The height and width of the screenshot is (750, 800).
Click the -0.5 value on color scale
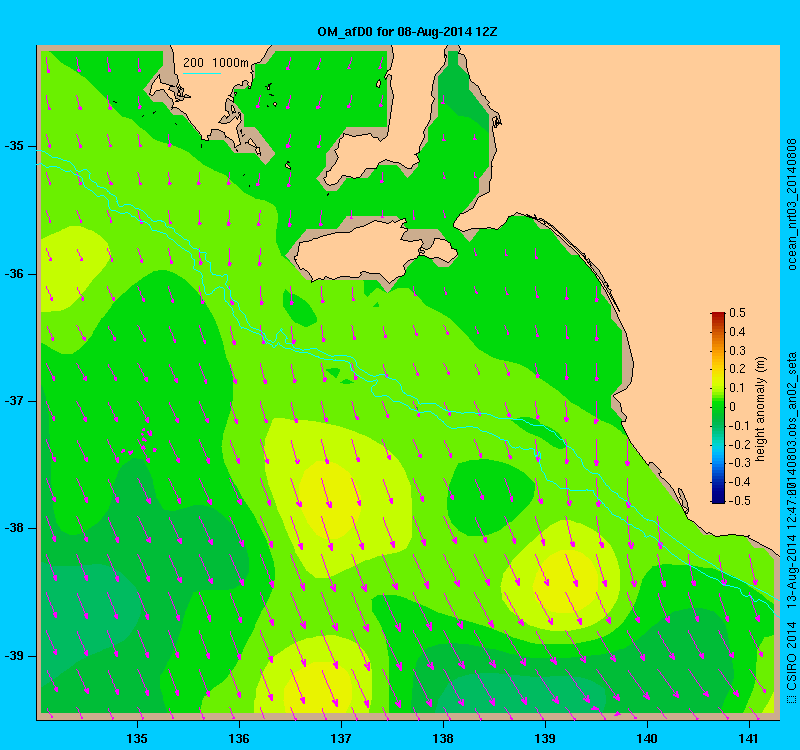point(739,501)
